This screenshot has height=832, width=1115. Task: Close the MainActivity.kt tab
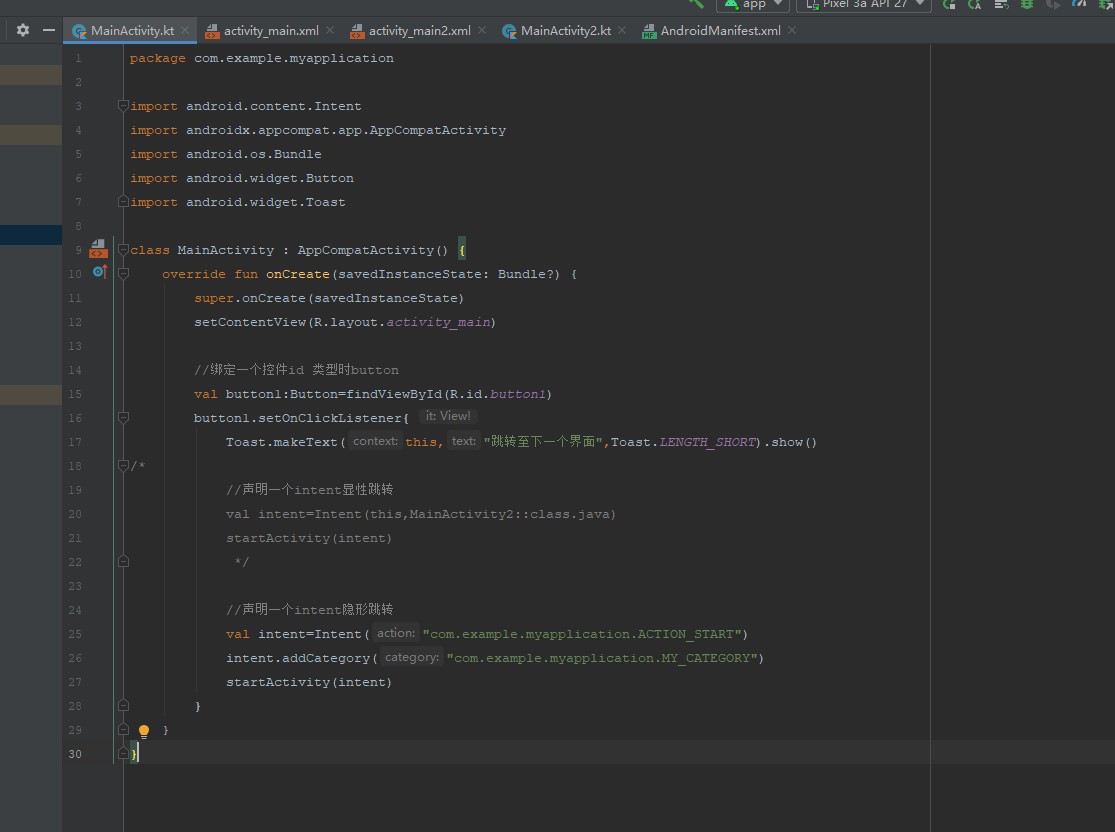186,31
